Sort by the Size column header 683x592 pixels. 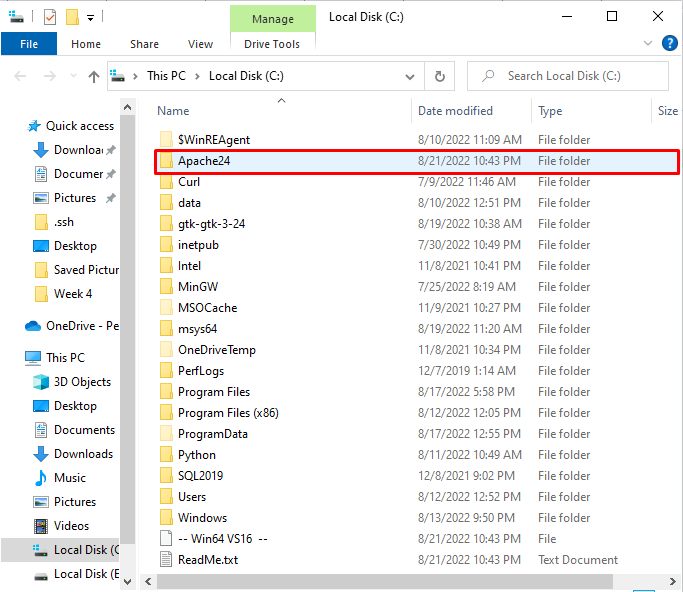tap(668, 111)
